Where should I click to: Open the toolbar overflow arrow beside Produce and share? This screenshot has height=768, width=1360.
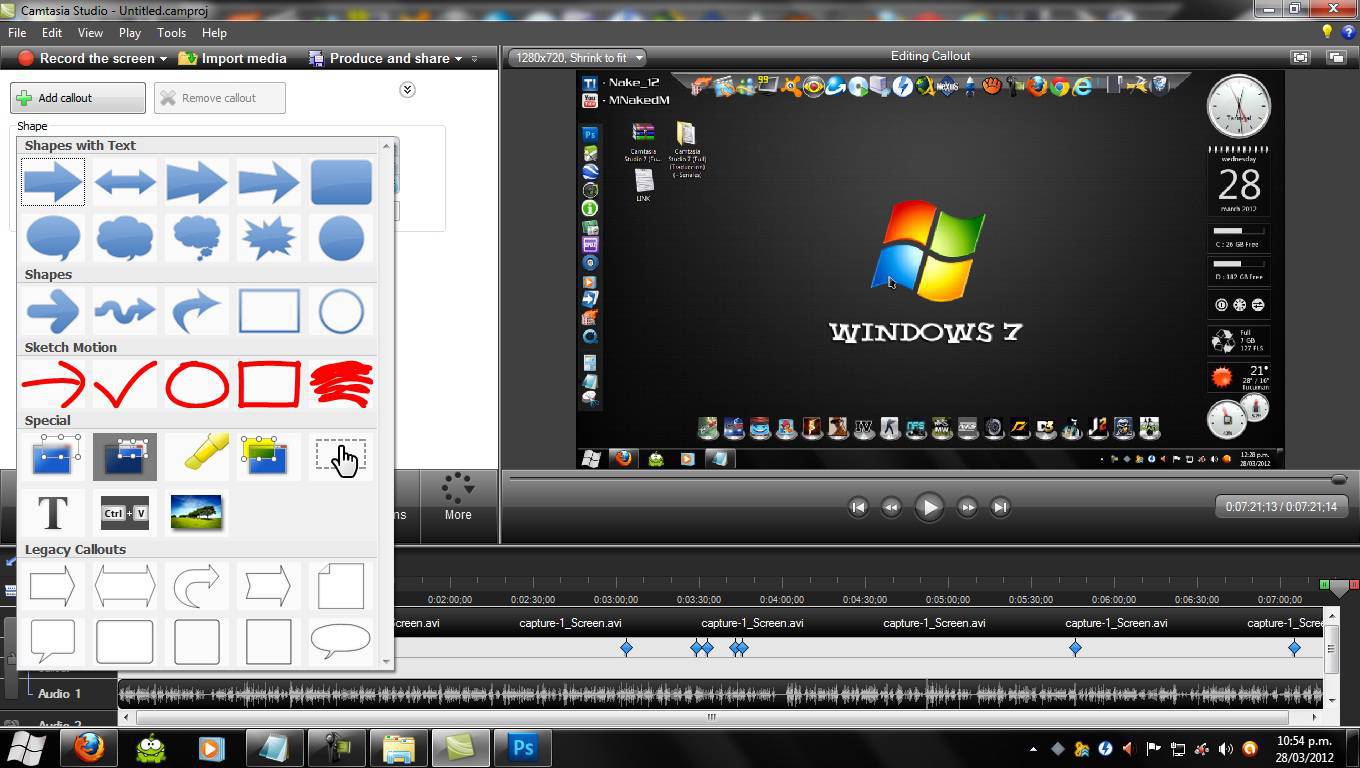click(474, 59)
